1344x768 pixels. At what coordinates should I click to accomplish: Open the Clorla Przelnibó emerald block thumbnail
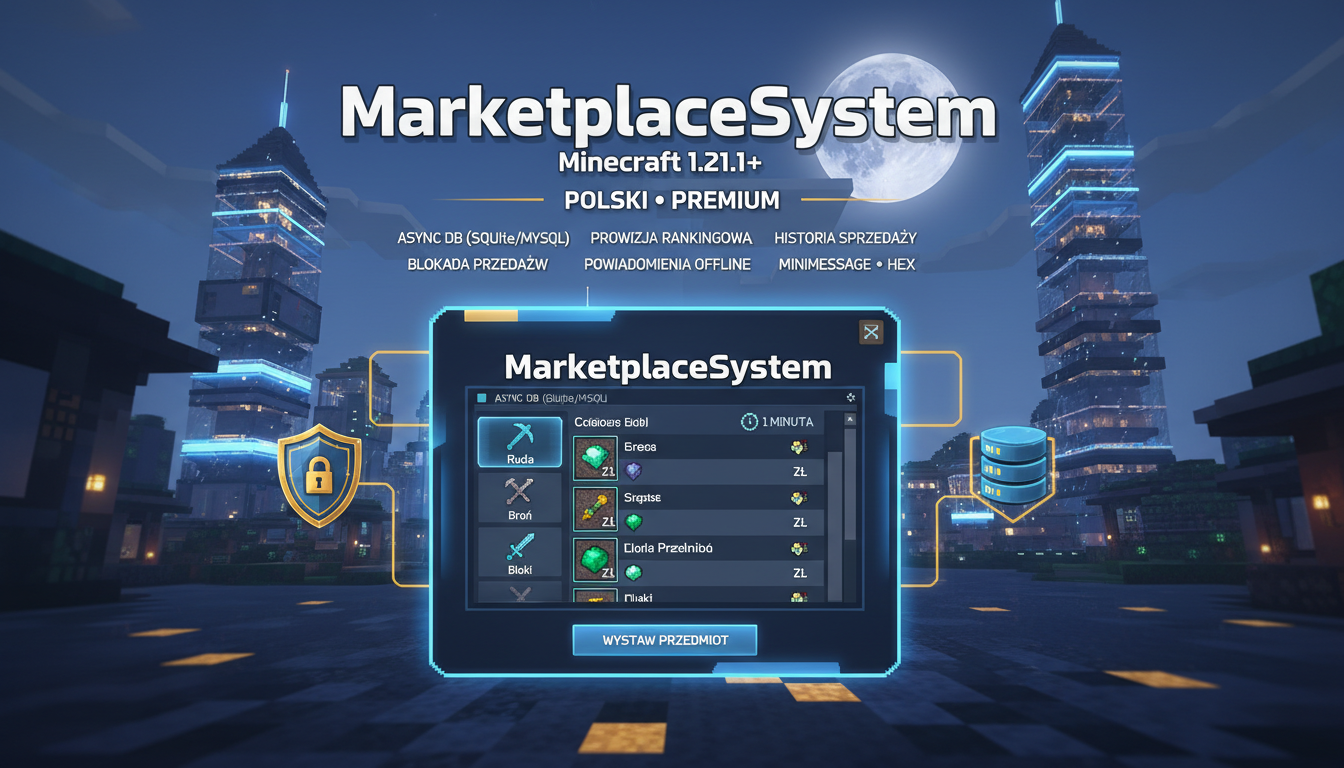595,560
